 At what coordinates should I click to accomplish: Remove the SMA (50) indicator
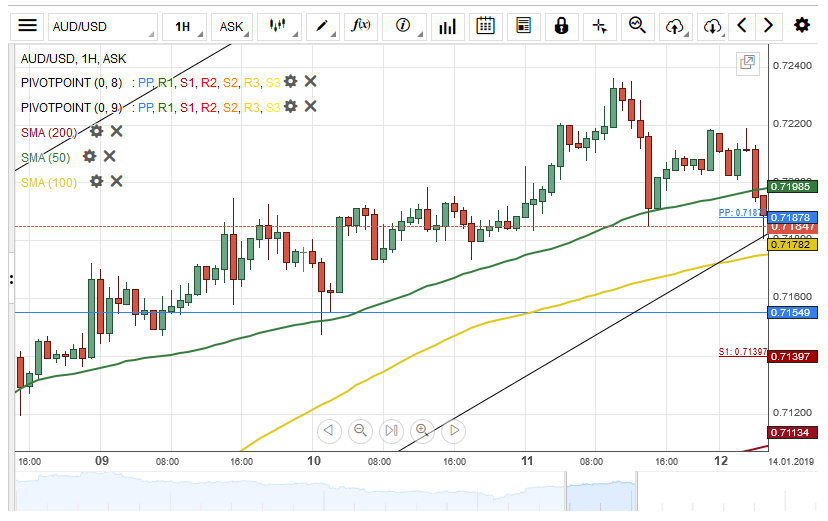110,156
